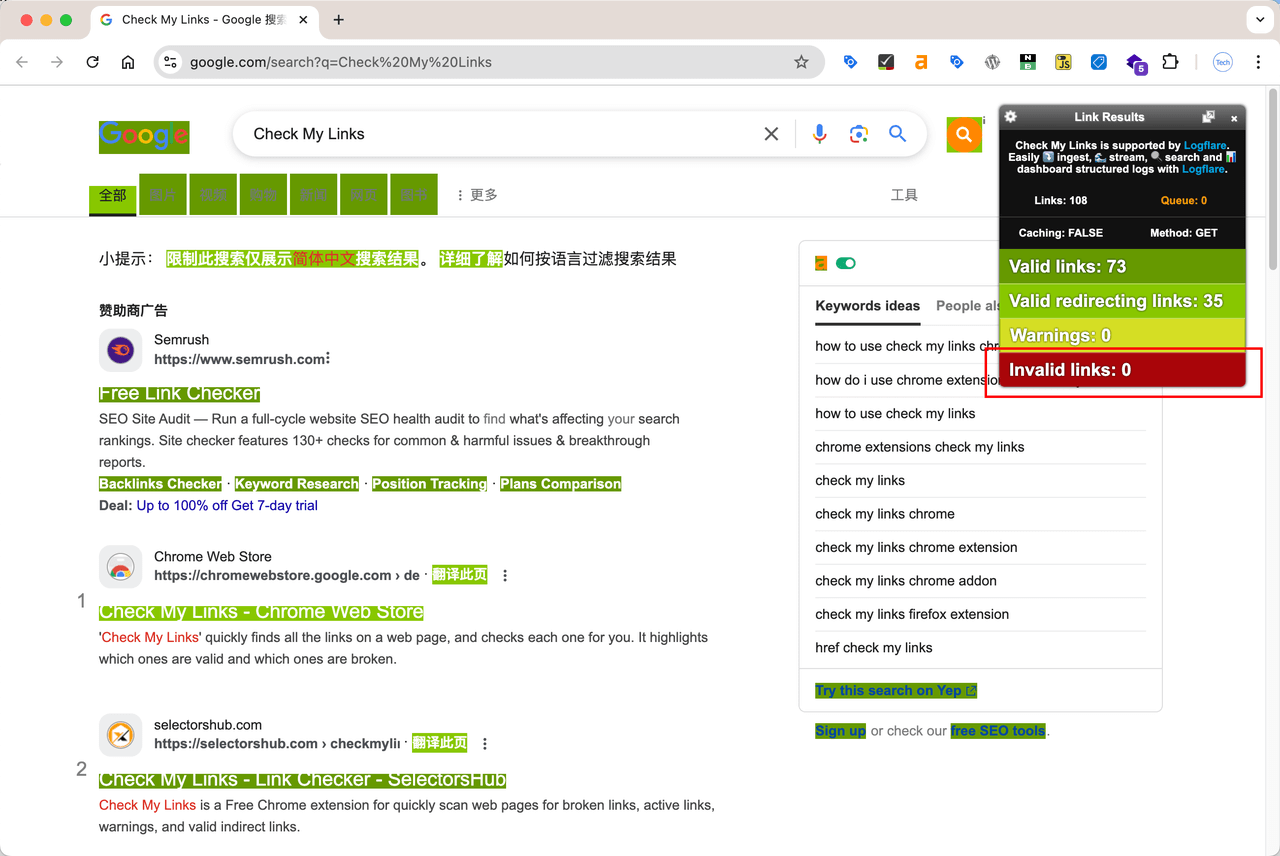Open Chrome three-dot menu
Screen dimensions: 1280x856
(1258, 62)
